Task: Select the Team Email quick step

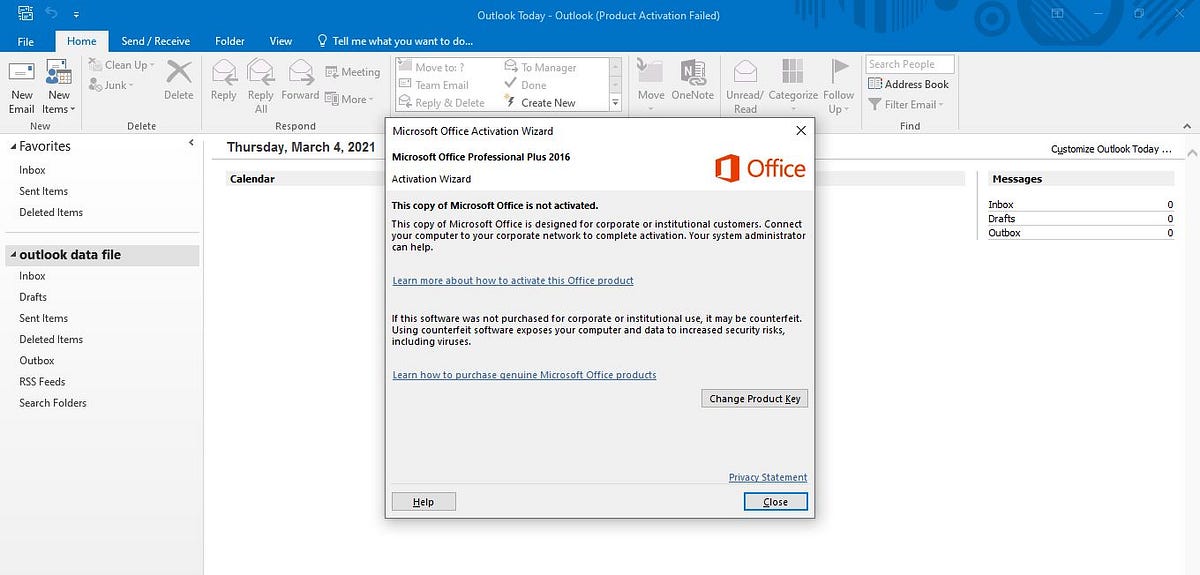Action: click(x=434, y=85)
